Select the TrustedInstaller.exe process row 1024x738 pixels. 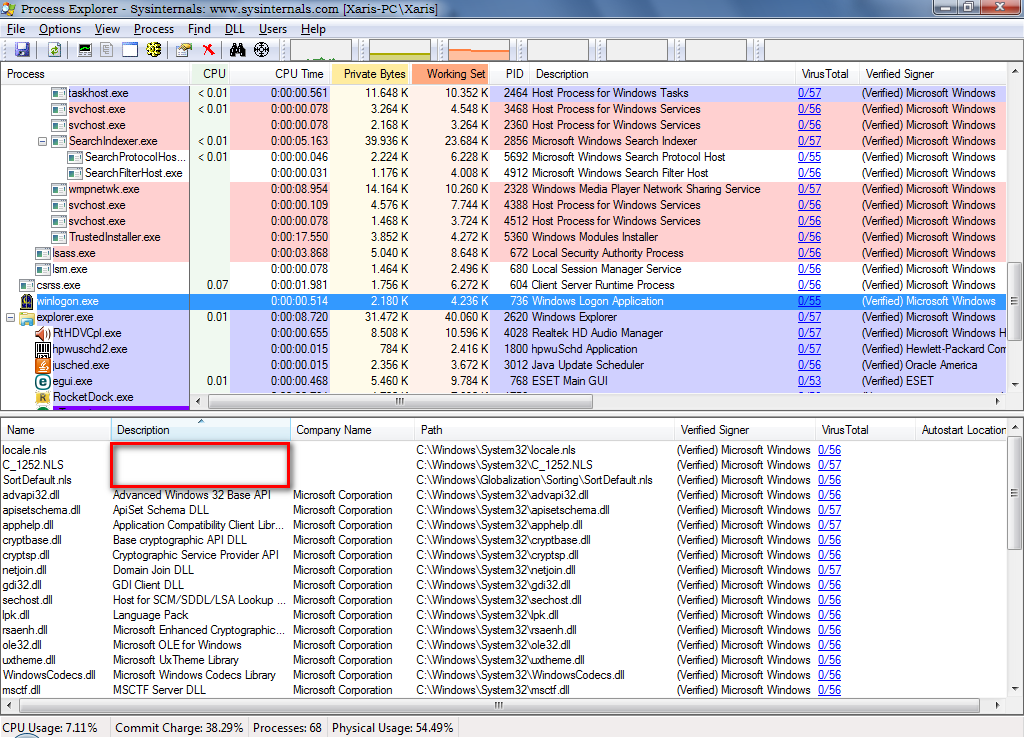coord(114,237)
